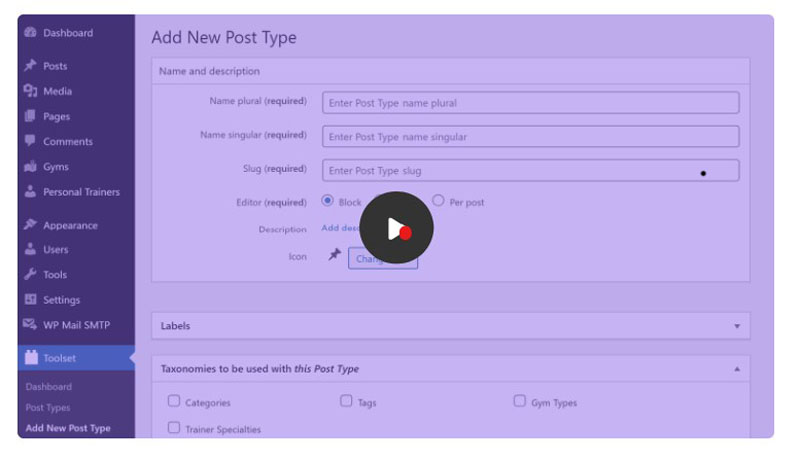Viewport: 800px width, 460px height.
Task: Click the Appearance paintbrush icon
Action: click(x=31, y=224)
